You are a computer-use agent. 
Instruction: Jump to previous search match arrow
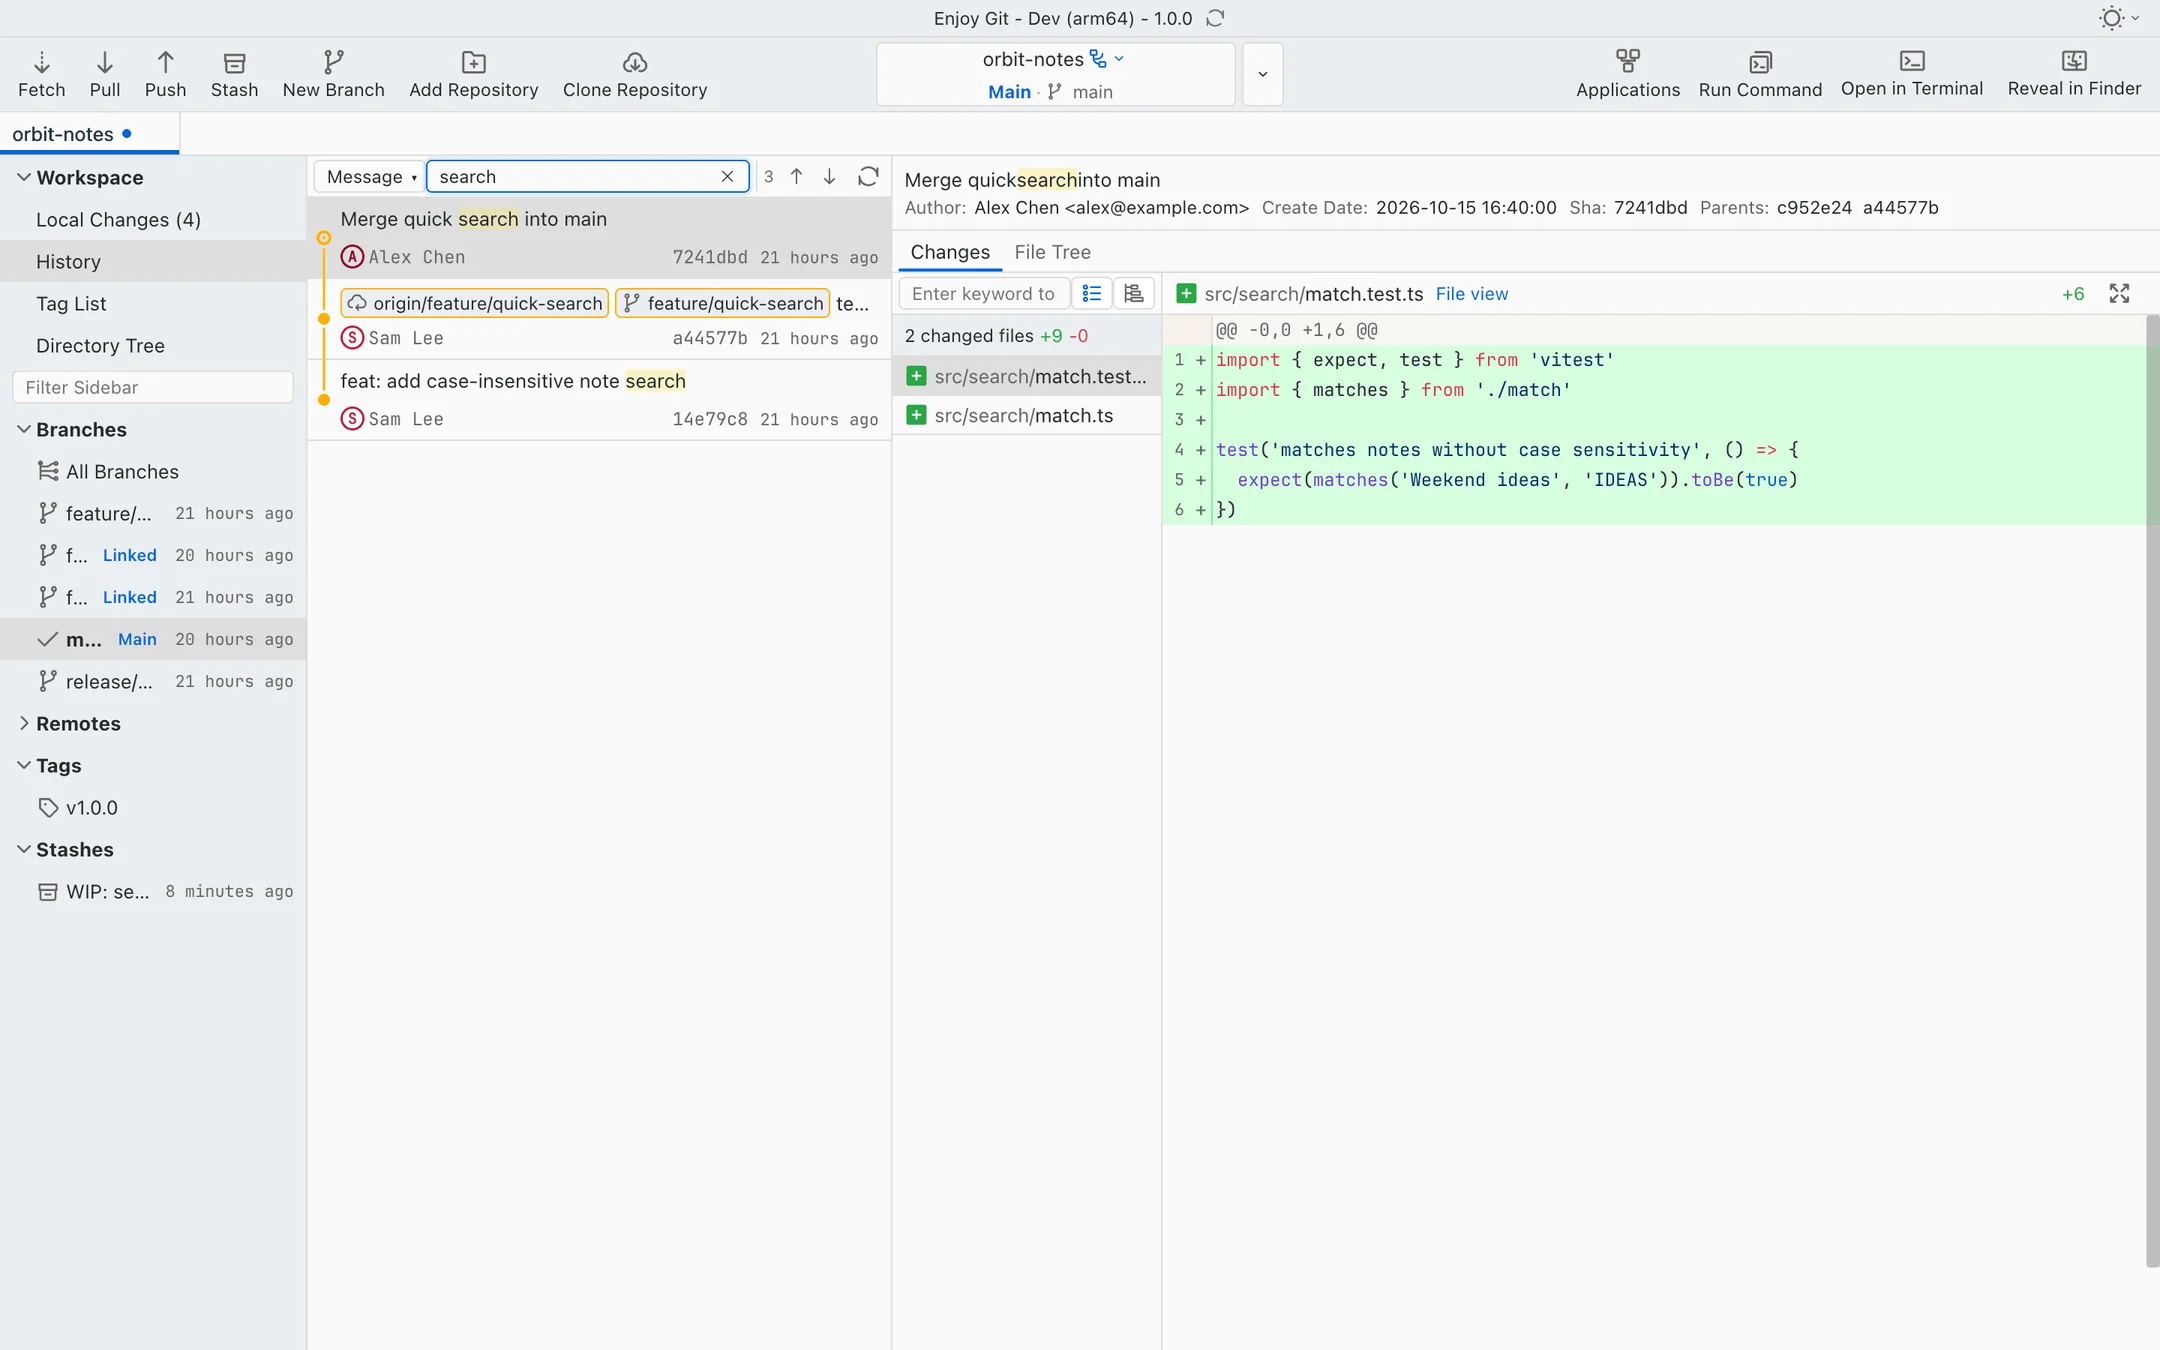(x=796, y=176)
